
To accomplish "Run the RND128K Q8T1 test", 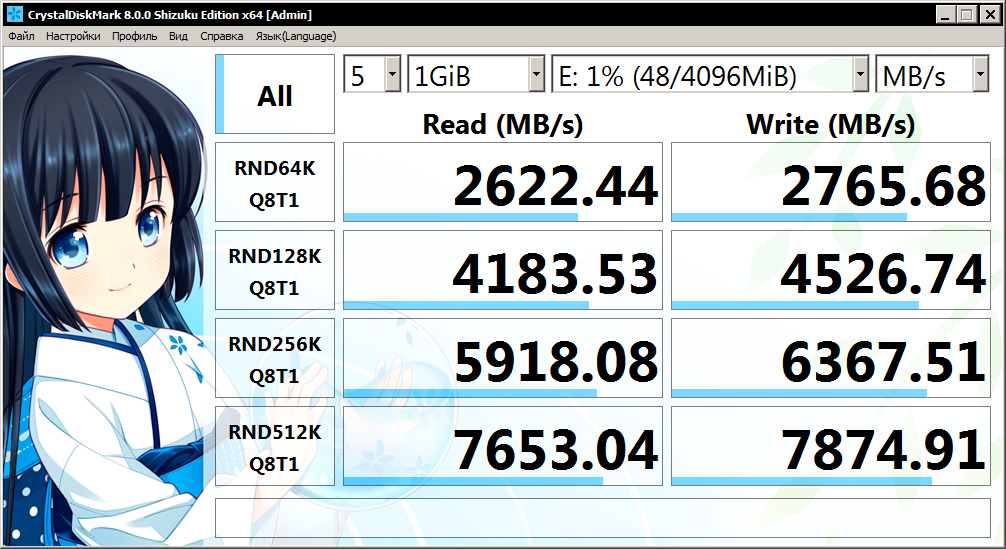I will tap(275, 270).
